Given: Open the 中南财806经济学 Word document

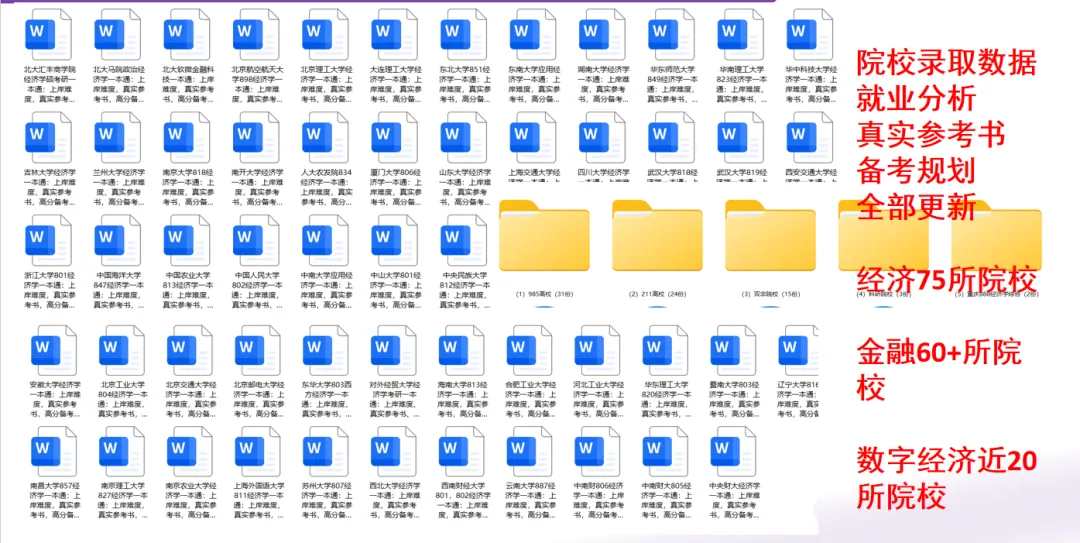Looking at the screenshot, I should (597, 451).
